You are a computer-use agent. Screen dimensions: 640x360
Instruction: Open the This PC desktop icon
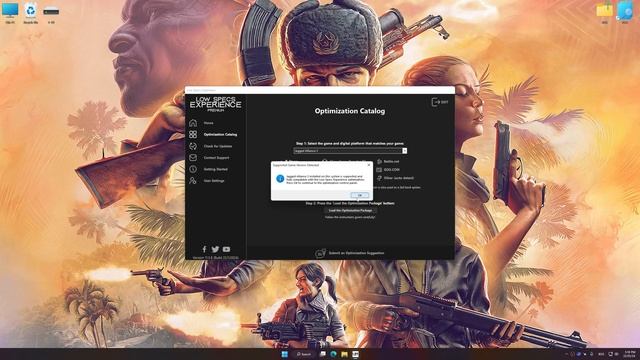[10, 12]
